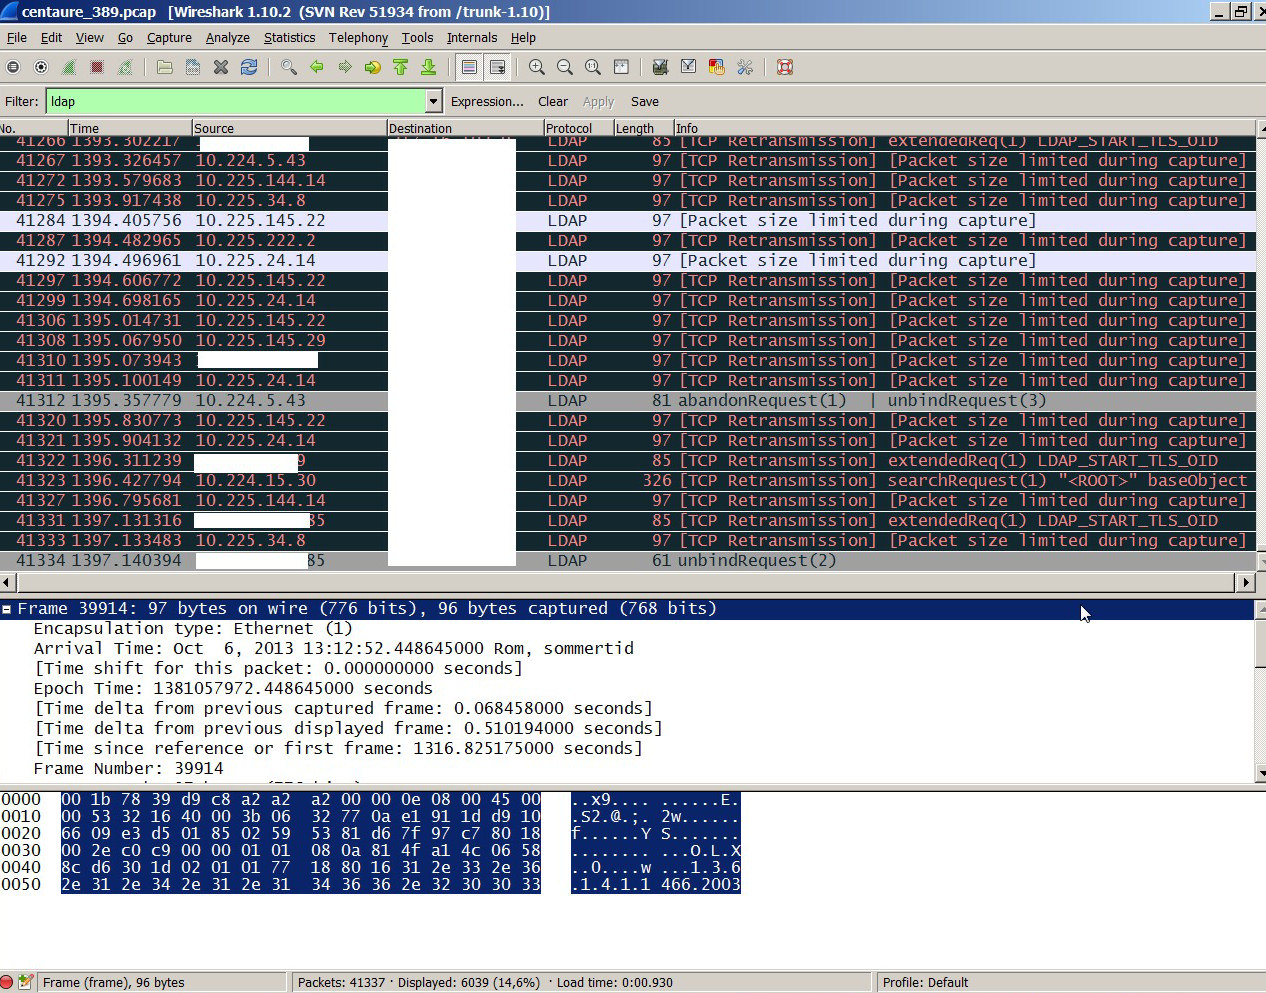This screenshot has height=993, width=1266.
Task: Edit coloring rules icon
Action: [716, 67]
